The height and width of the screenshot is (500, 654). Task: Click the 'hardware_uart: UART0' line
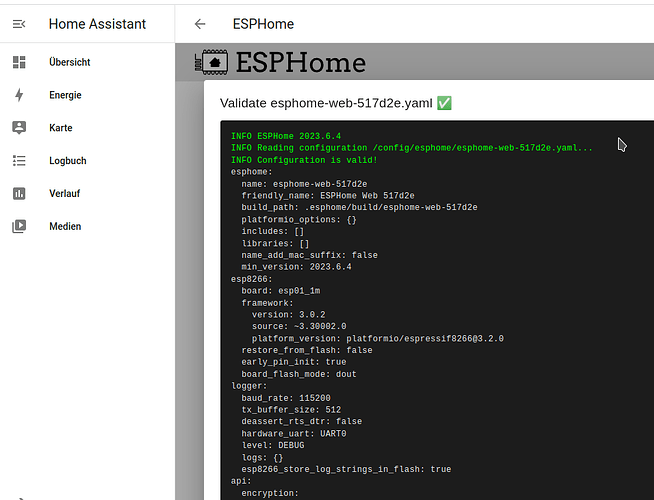coord(294,434)
